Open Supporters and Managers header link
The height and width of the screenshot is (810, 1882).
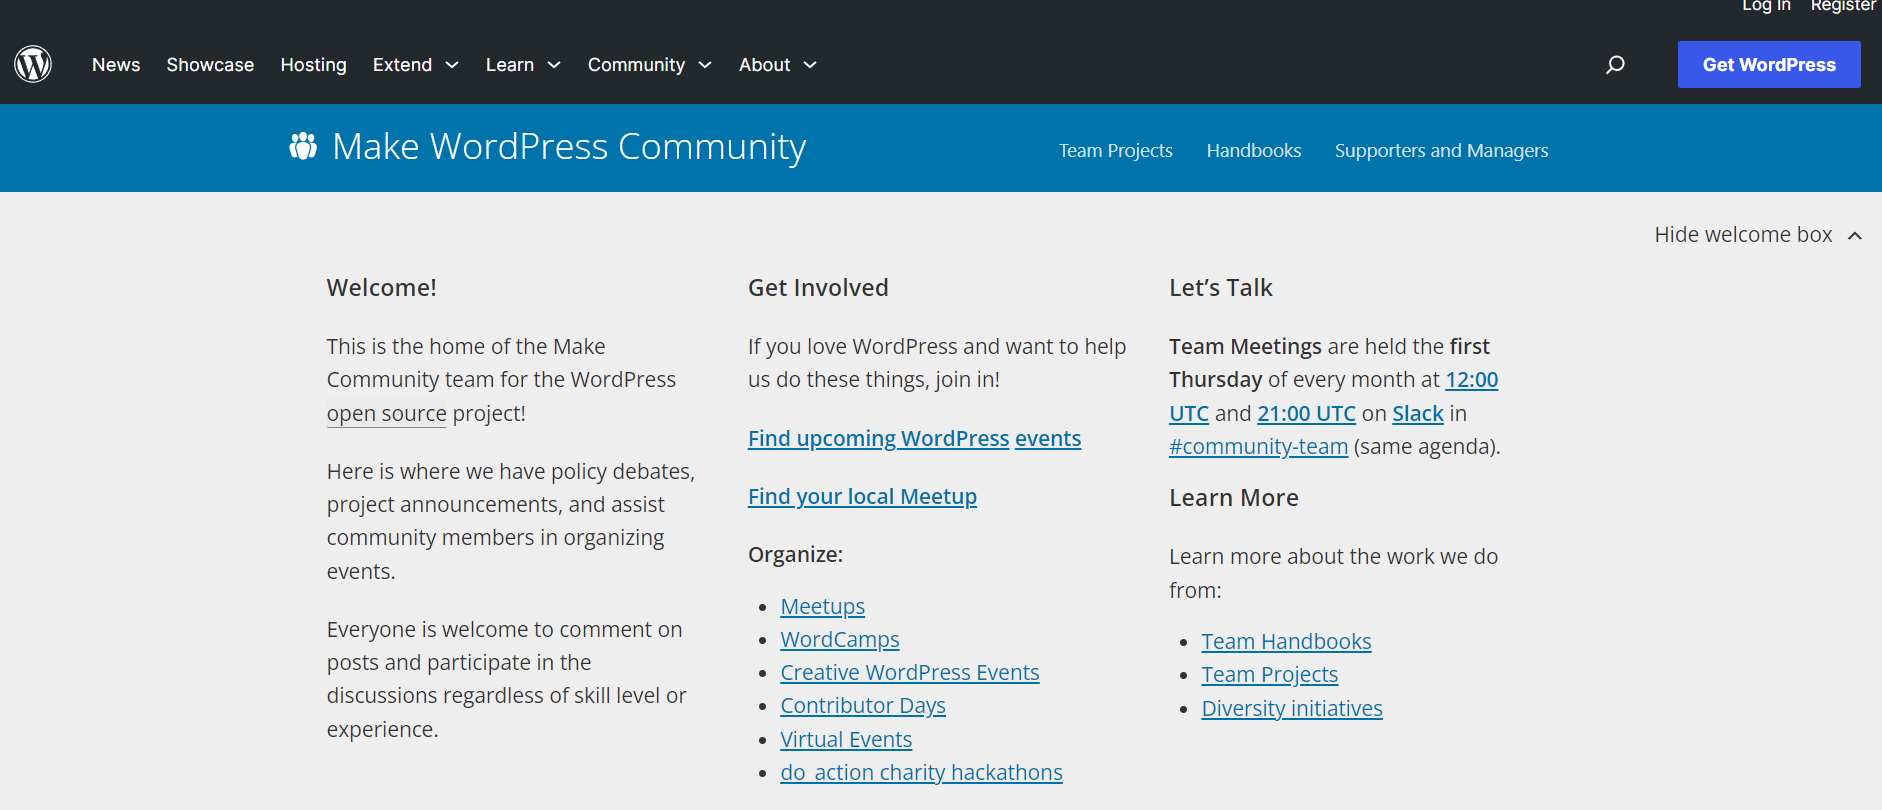1441,150
